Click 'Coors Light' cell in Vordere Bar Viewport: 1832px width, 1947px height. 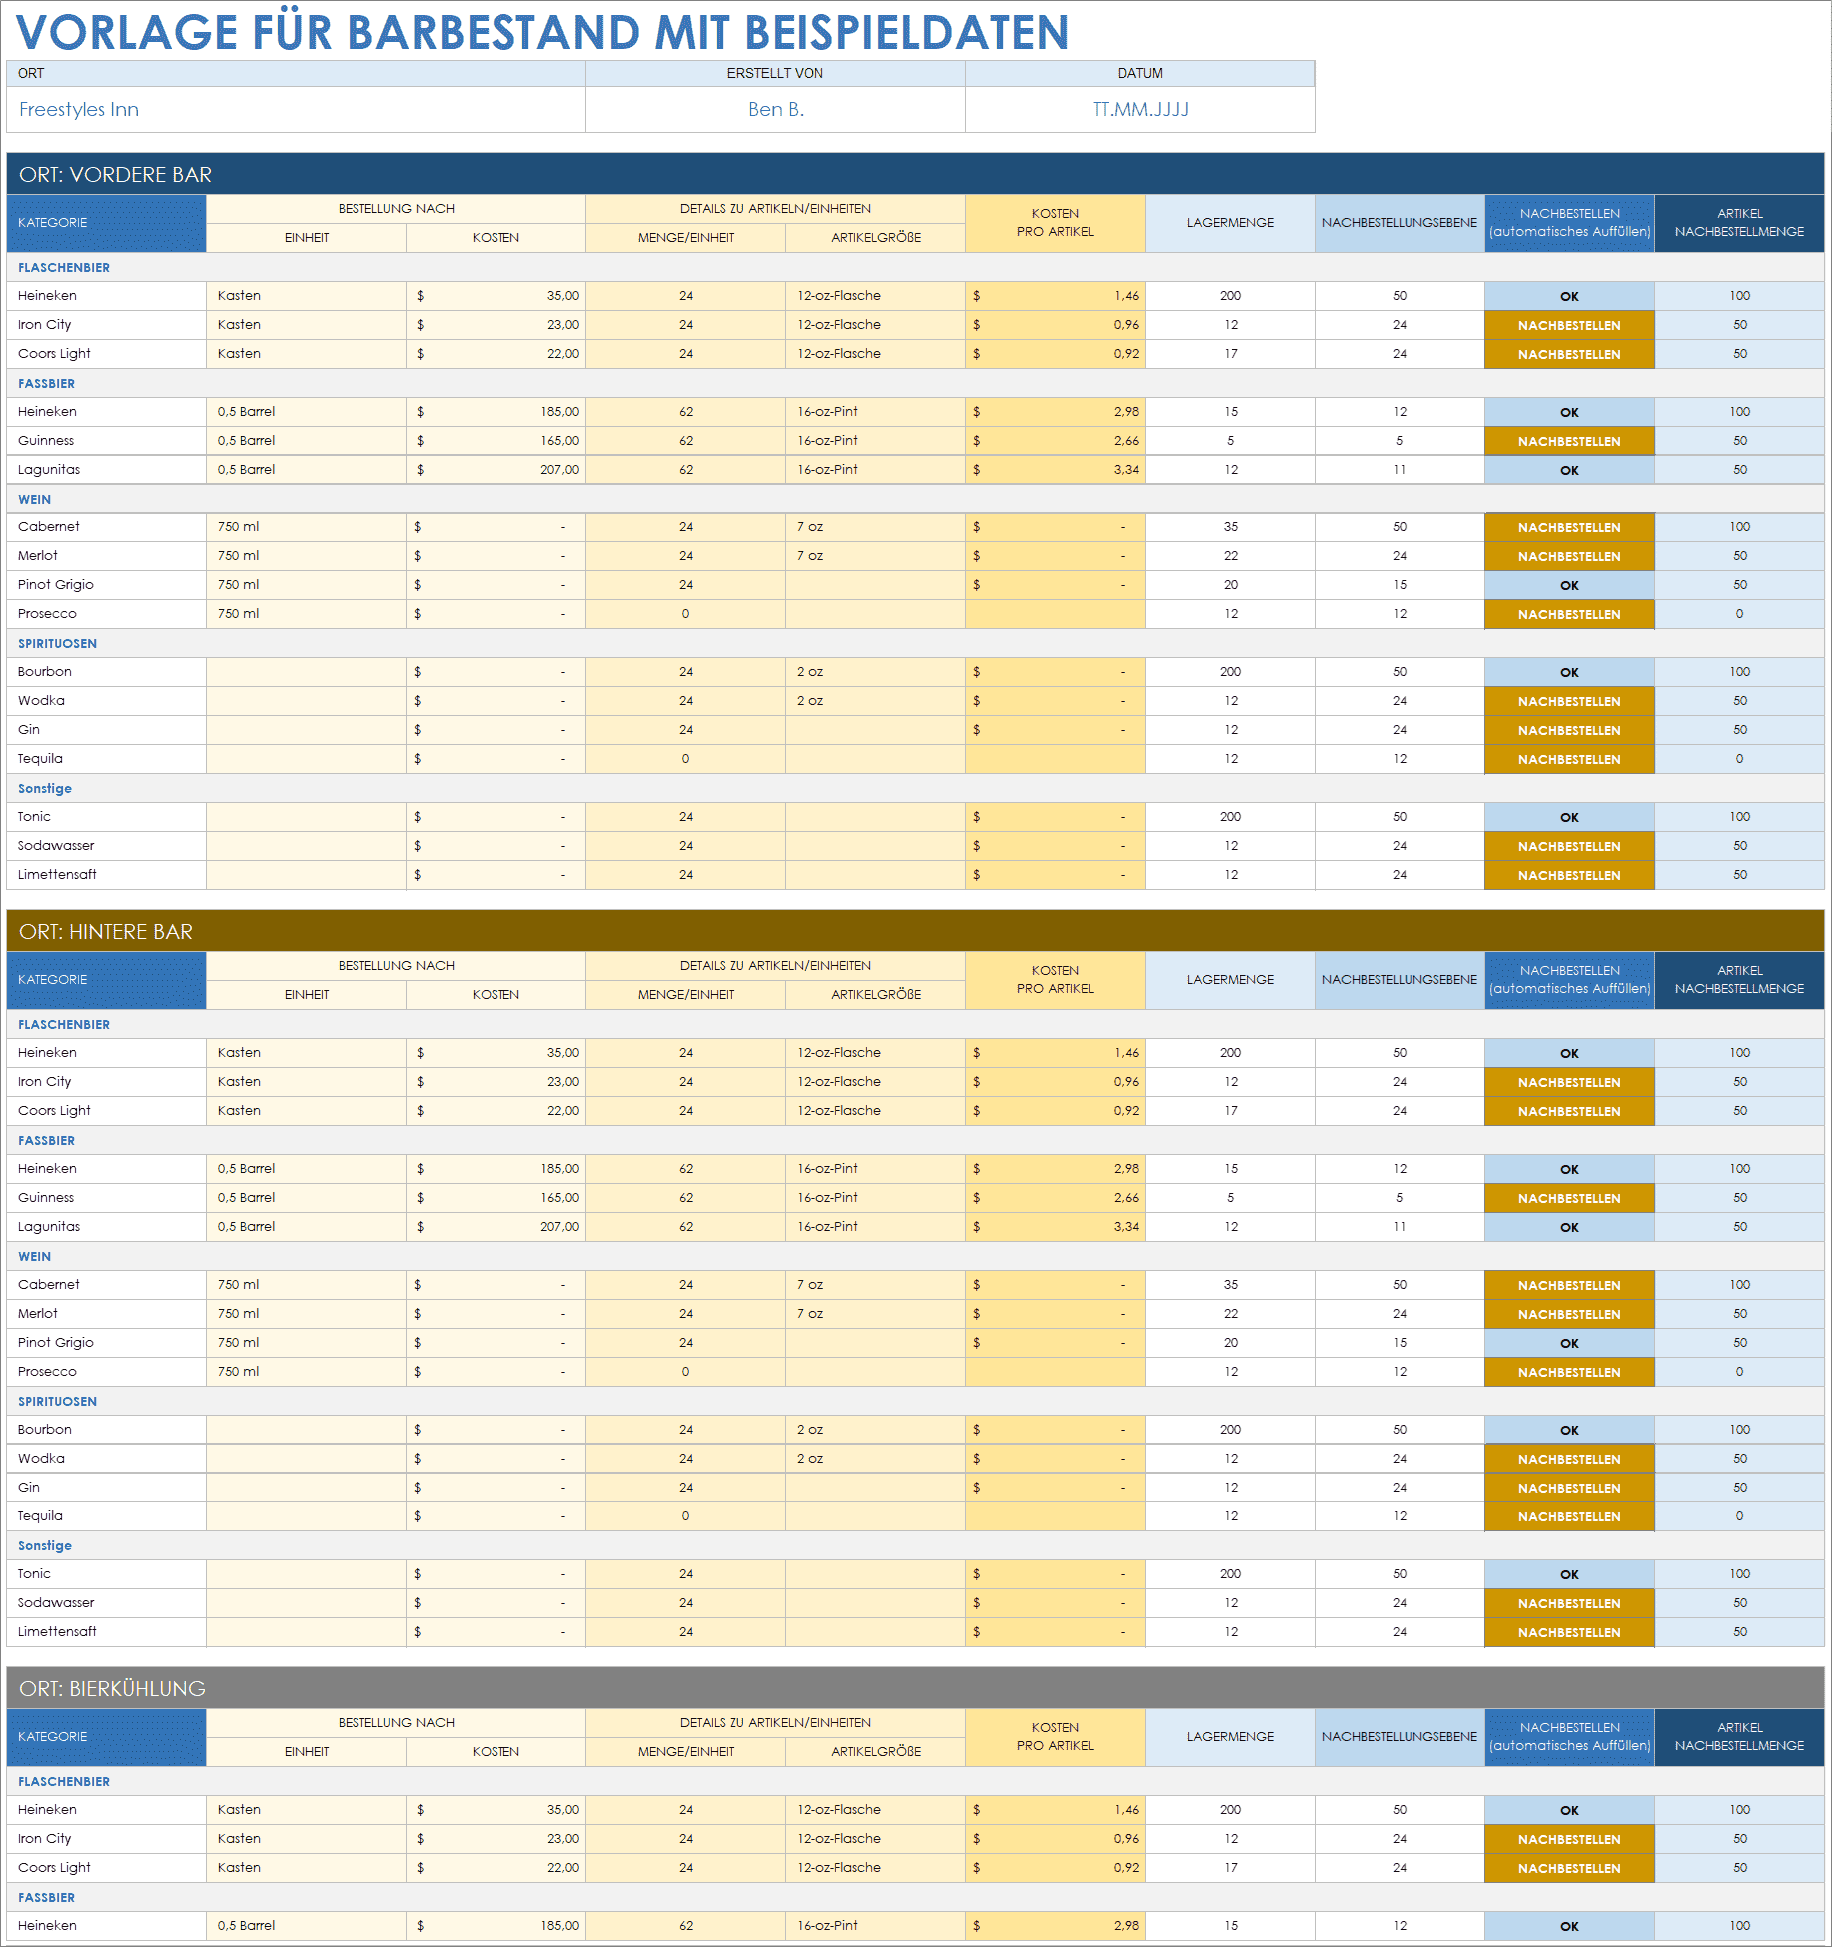click(x=106, y=353)
